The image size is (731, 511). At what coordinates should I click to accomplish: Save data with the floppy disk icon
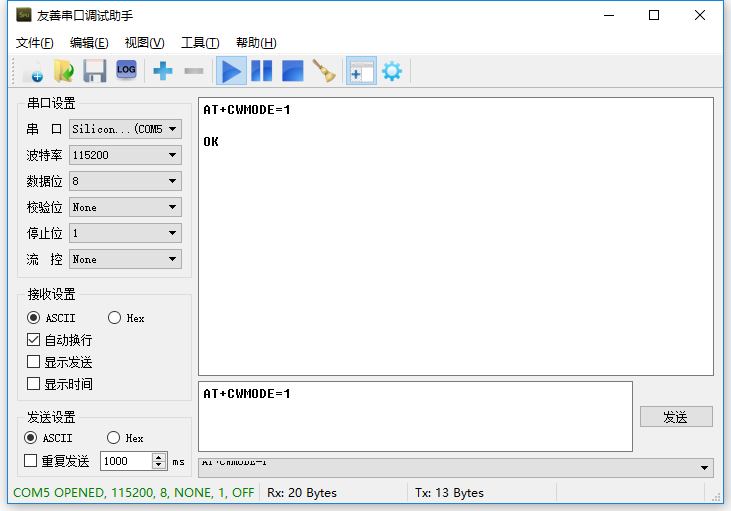[95, 71]
